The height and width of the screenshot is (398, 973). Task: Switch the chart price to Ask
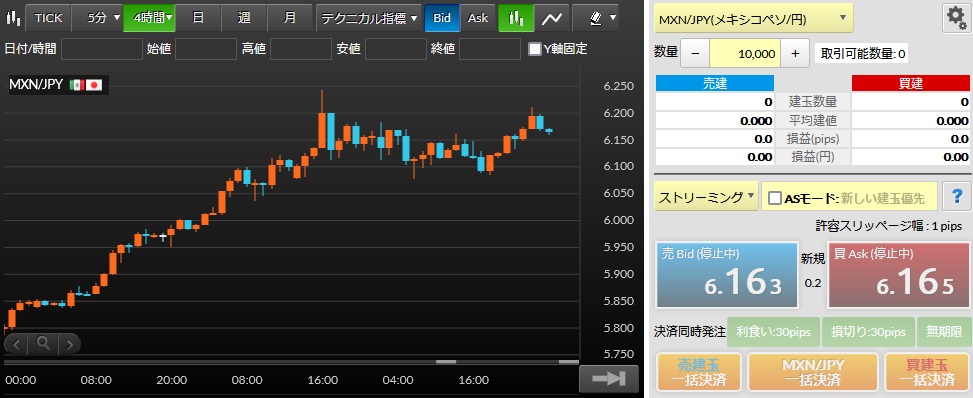[x=478, y=18]
